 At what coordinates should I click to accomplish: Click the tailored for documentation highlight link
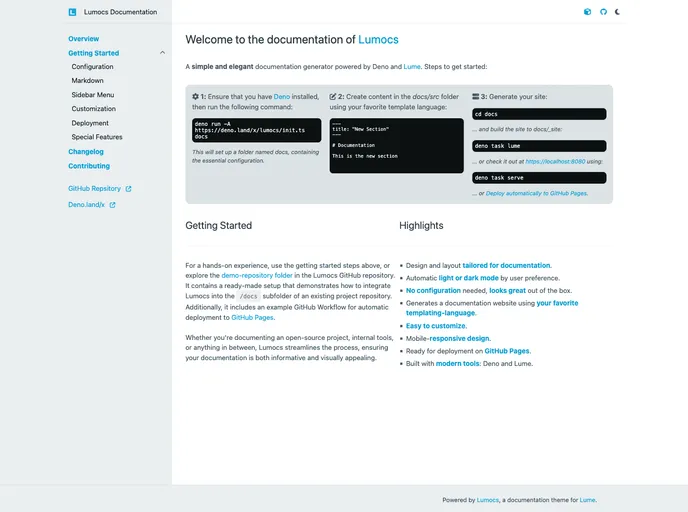tap(506, 265)
